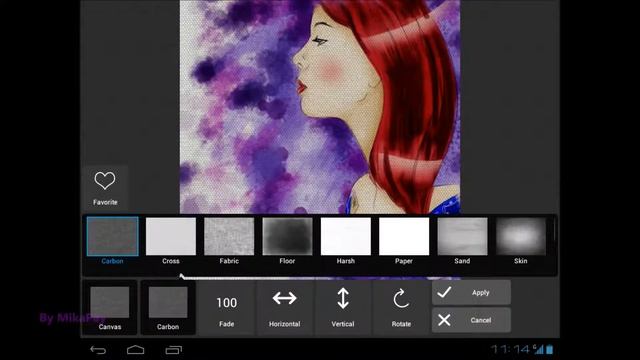The image size is (640, 360).
Task: Tap the Android back navigation icon
Action: point(98,350)
